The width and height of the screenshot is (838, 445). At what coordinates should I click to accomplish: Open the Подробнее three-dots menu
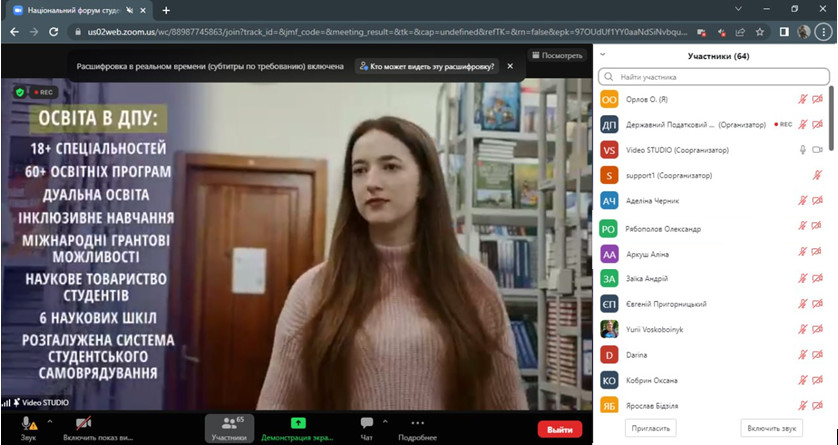coord(417,423)
